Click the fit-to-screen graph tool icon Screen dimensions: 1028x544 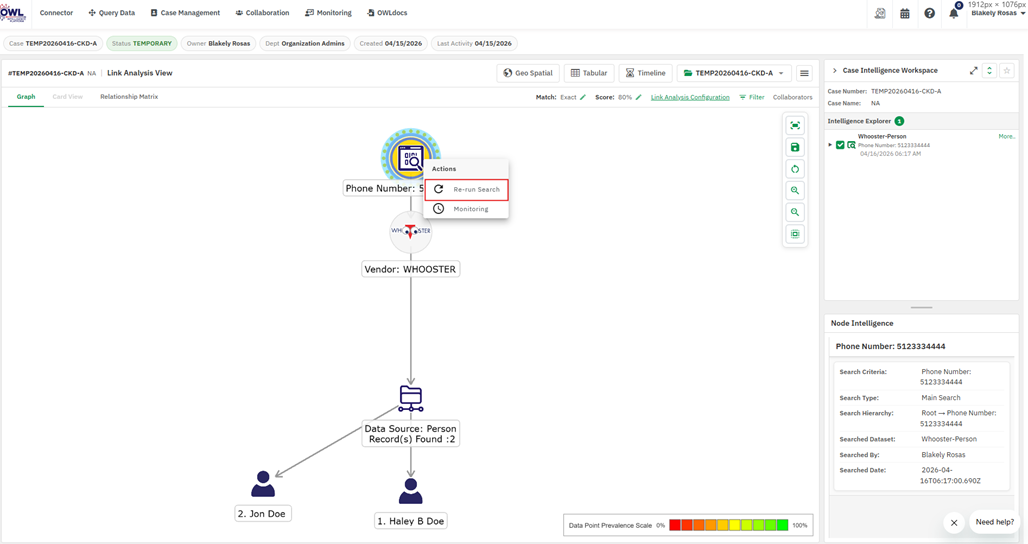795,125
